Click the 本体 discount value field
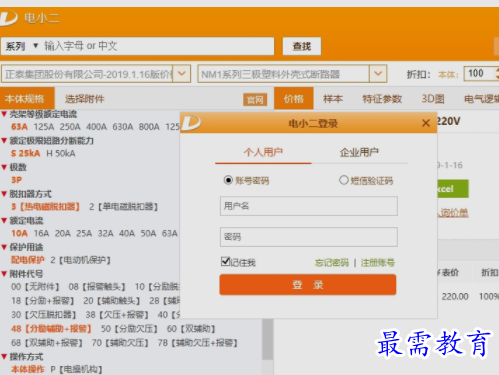The height and width of the screenshot is (375, 499). 479,73
